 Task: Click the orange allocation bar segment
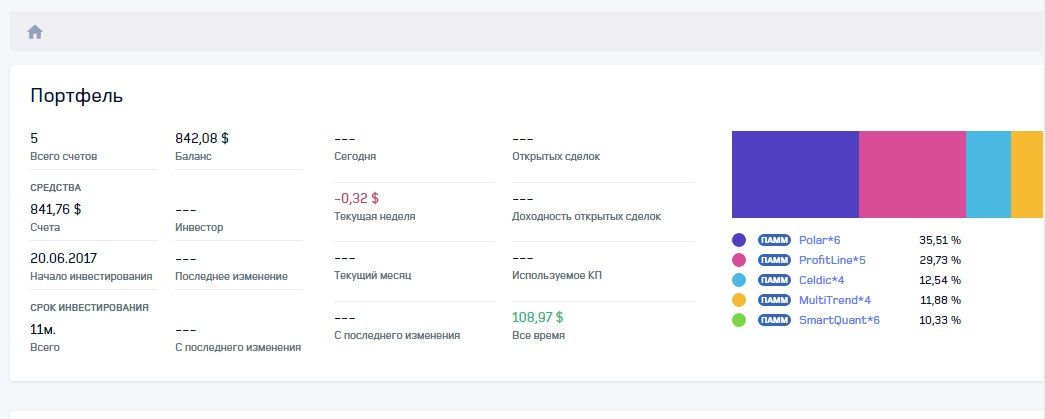click(x=1027, y=174)
